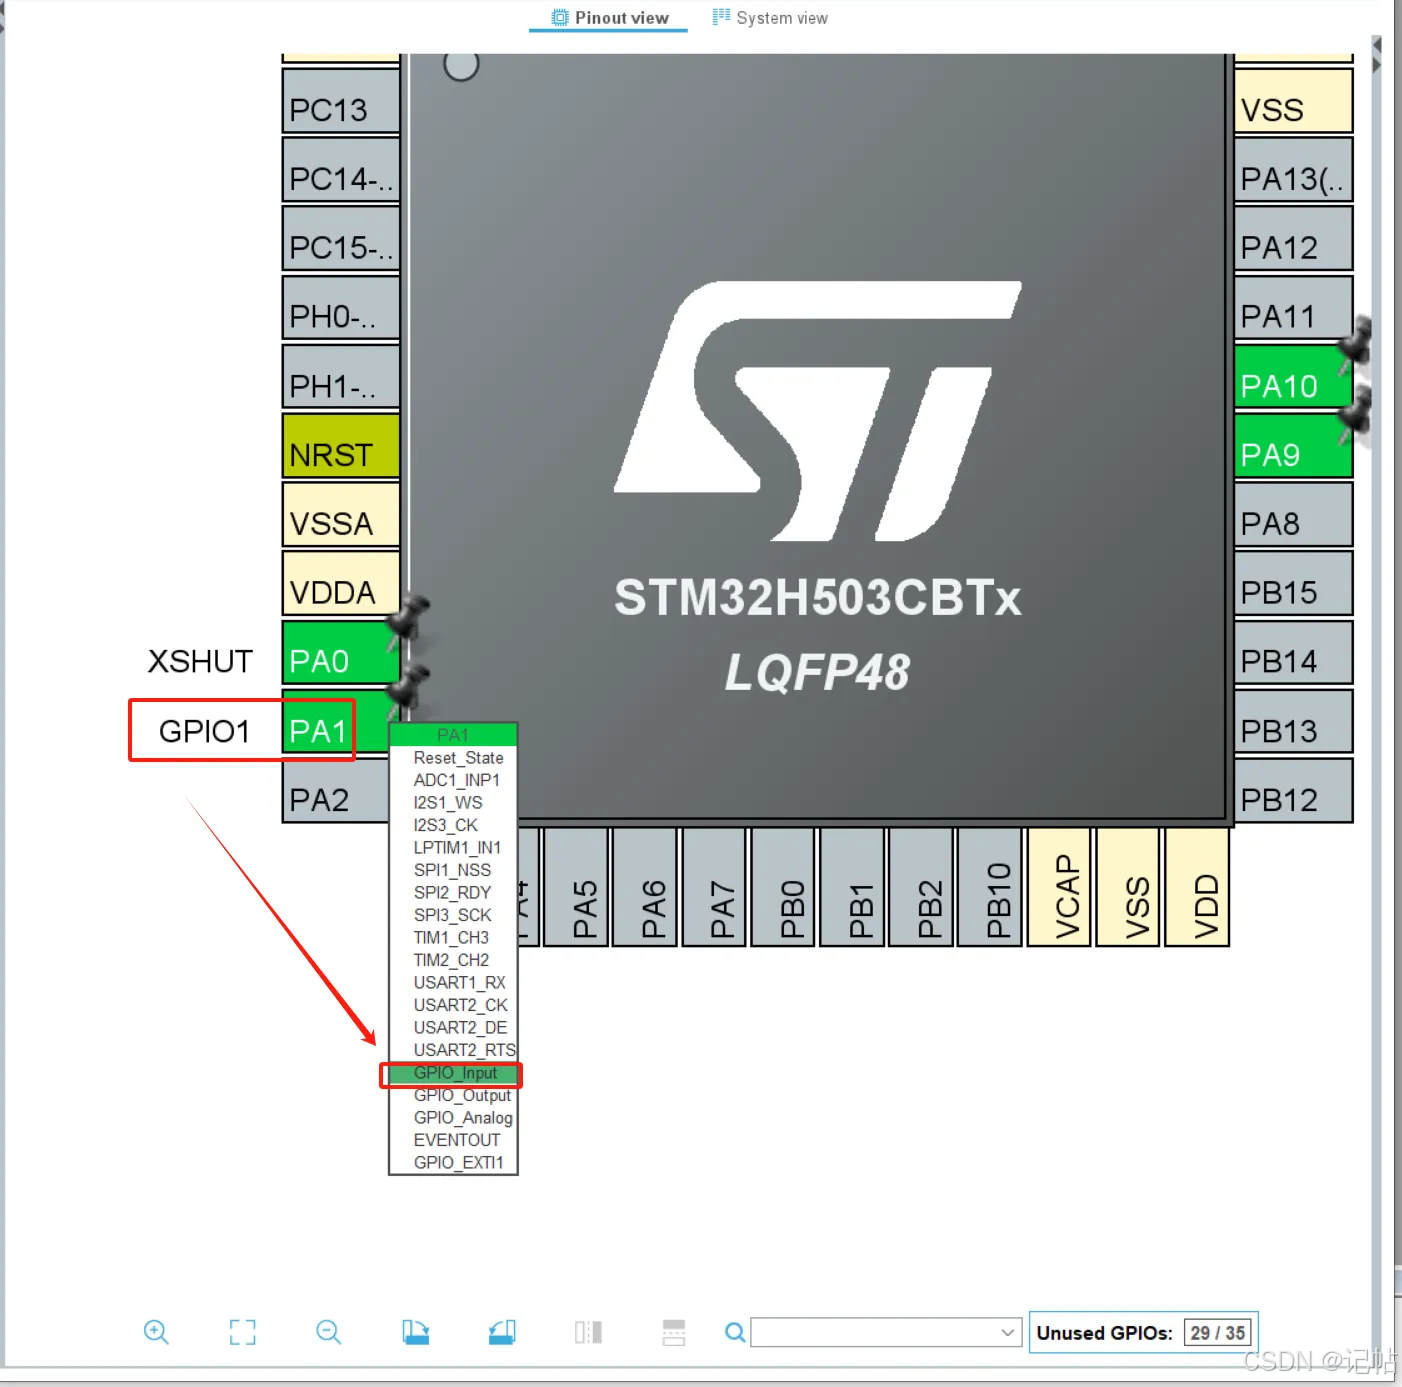Image resolution: width=1402 pixels, height=1387 pixels.
Task: Click the PA8 pin
Action: 1293,515
